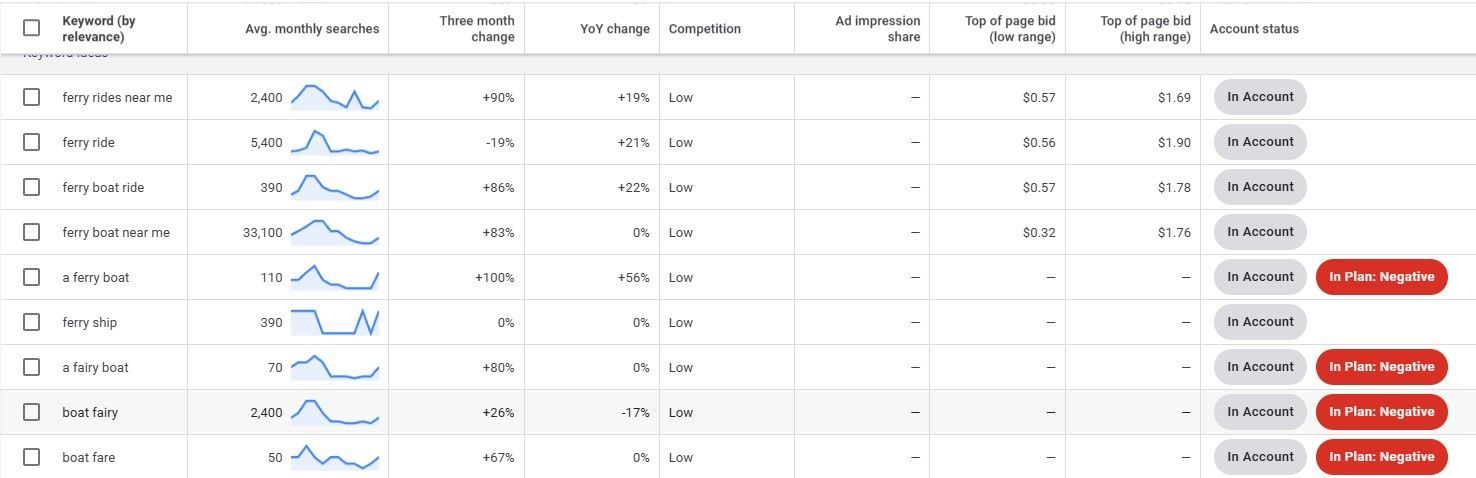Image resolution: width=1476 pixels, height=478 pixels.
Task: Click the boat fare trend sparkline
Action: 335,457
